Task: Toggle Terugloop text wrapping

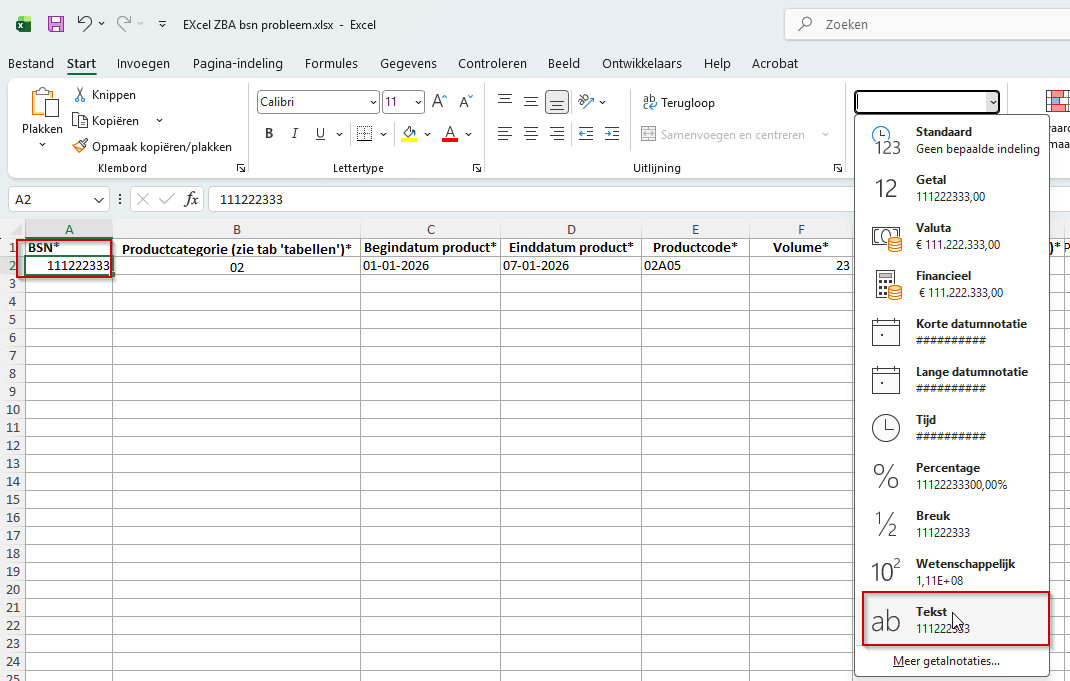Action: coord(679,102)
